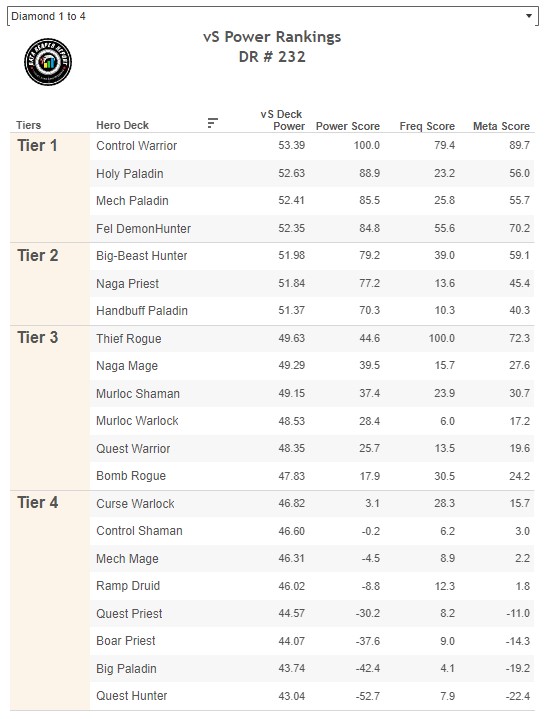Click the Hero Deck column header
Screen dimensions: 550x719
click(122, 125)
